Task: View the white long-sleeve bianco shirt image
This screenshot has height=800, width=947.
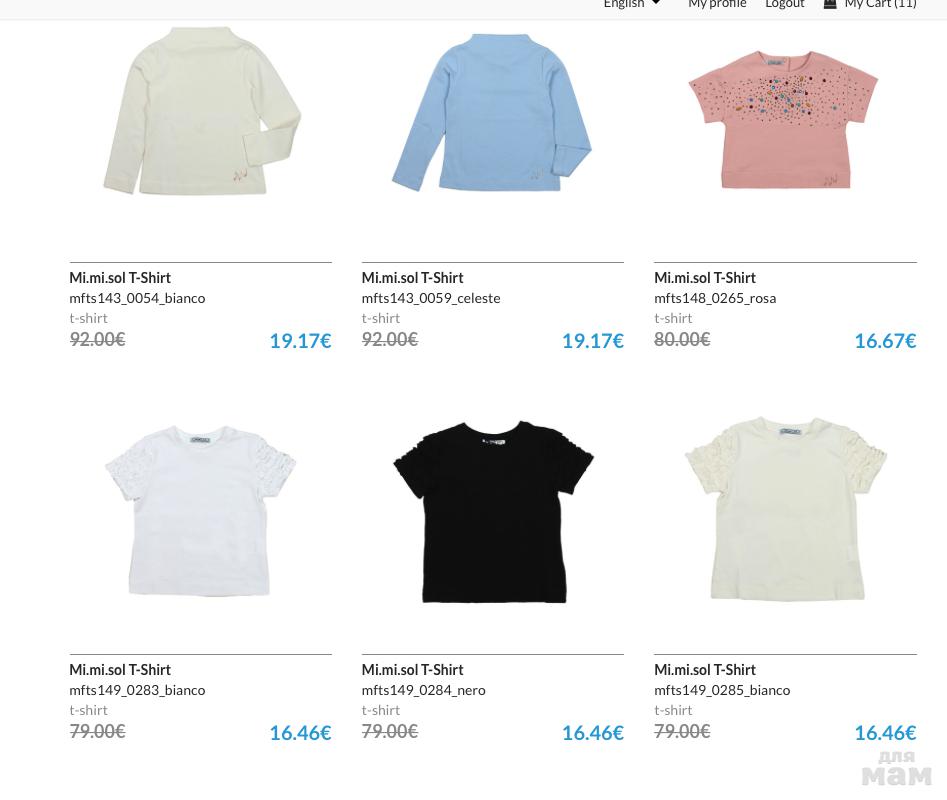Action: (202, 111)
